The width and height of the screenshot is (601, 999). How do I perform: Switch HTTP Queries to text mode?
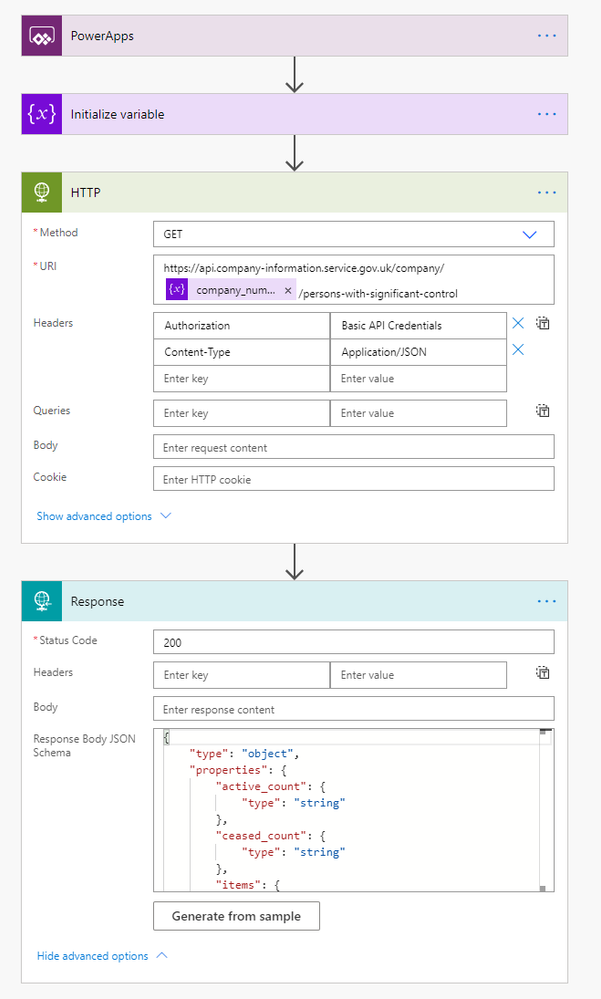point(542,410)
